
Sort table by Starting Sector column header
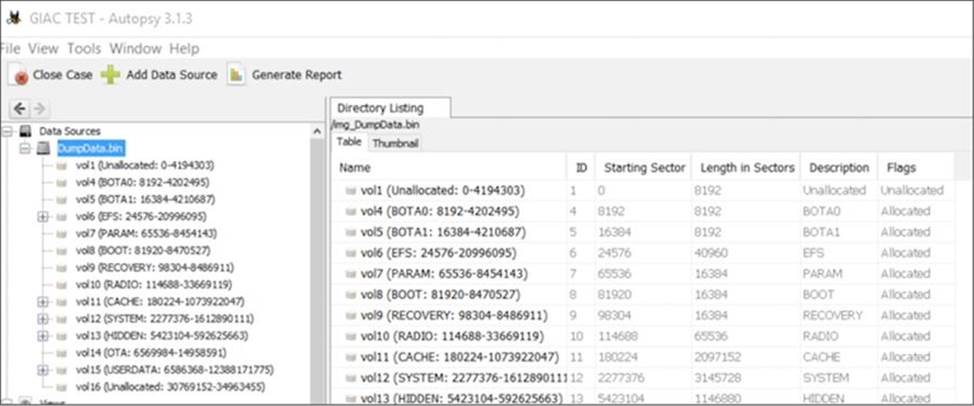click(644, 168)
